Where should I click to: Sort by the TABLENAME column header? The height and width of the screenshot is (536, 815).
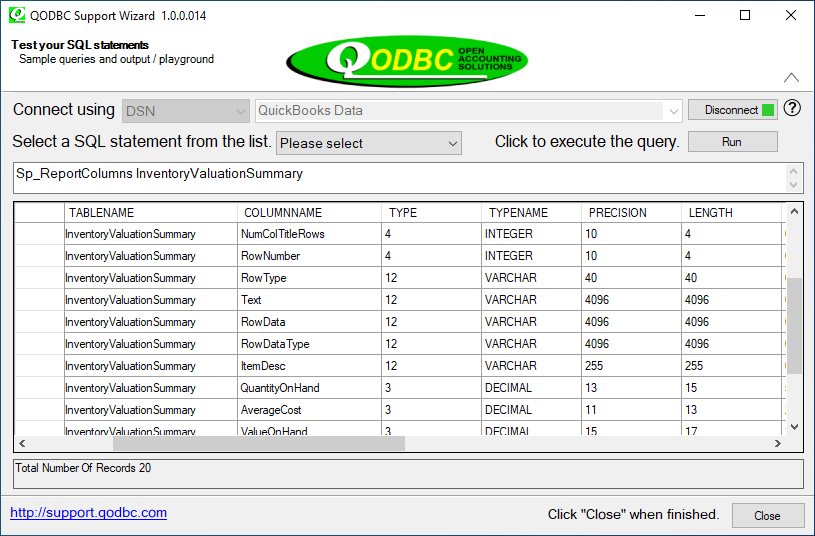pyautogui.click(x=151, y=213)
